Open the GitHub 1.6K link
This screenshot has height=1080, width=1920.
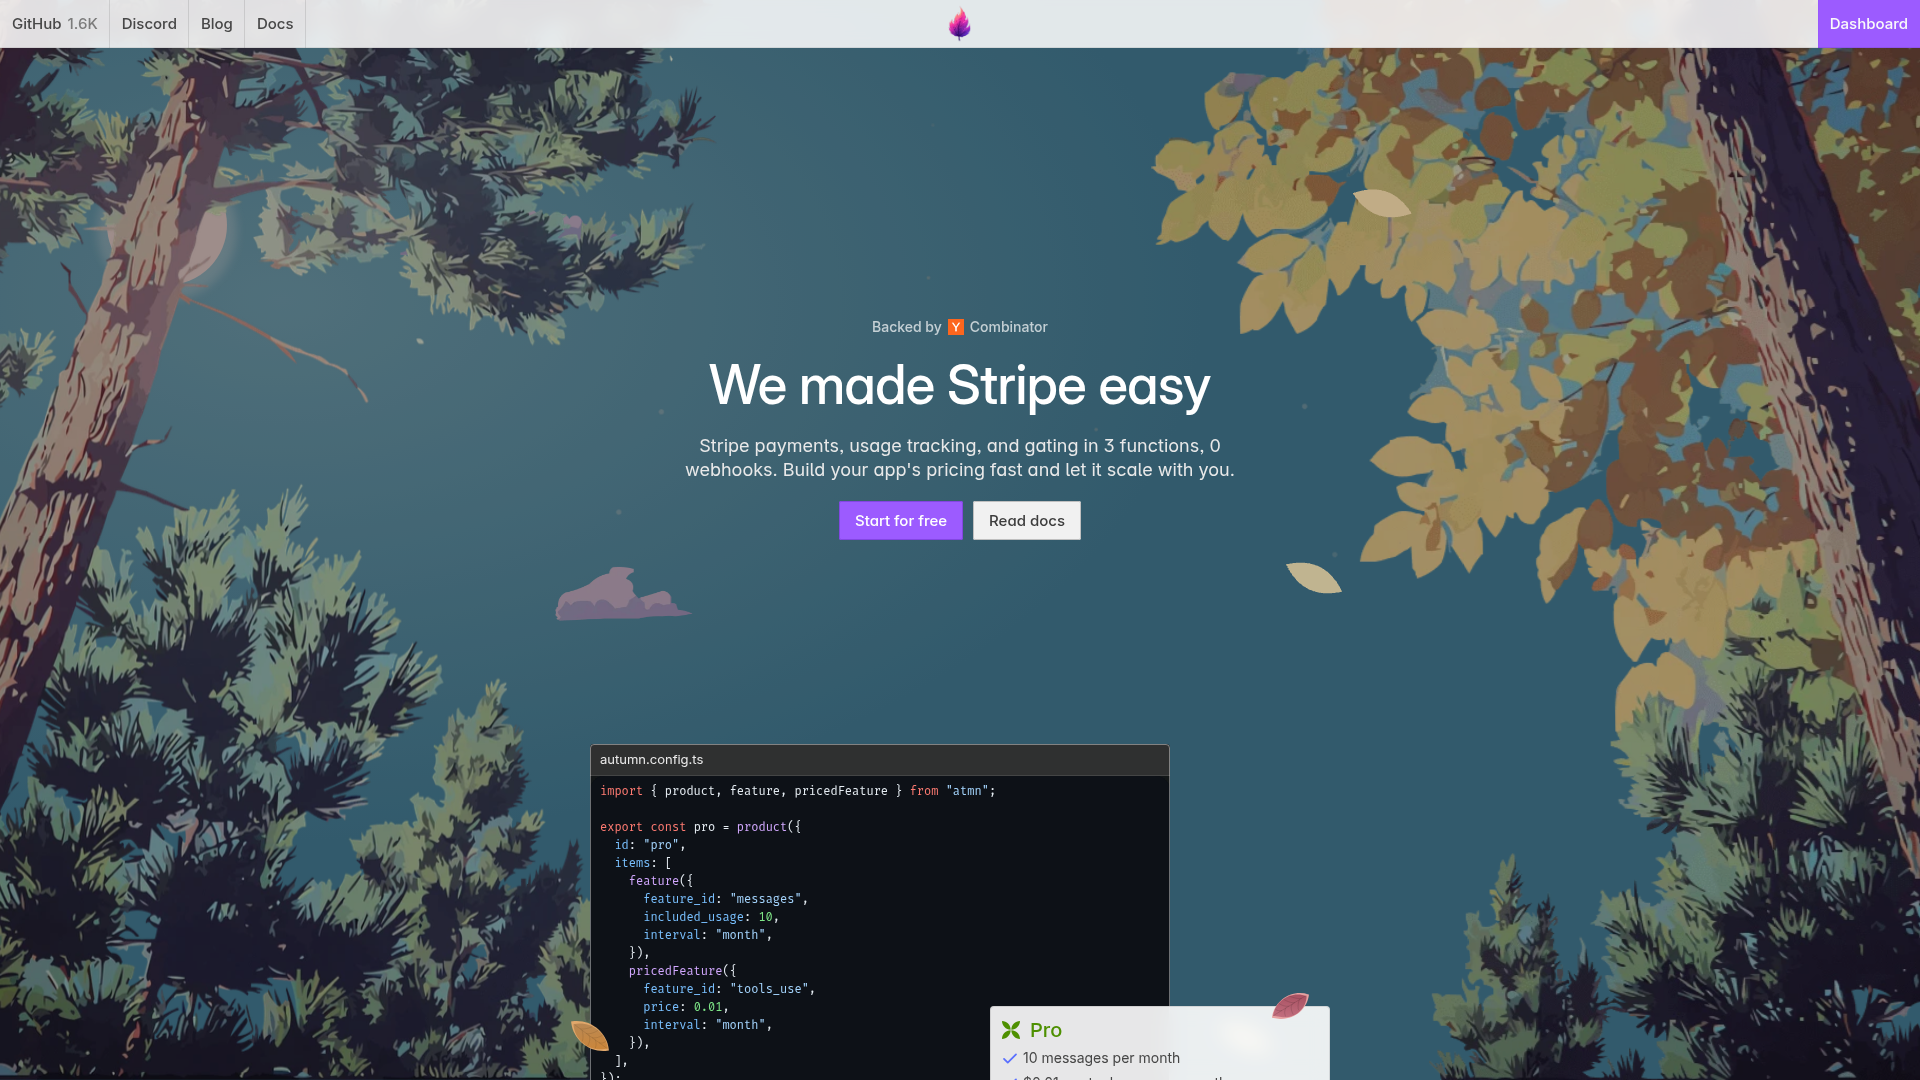point(55,24)
